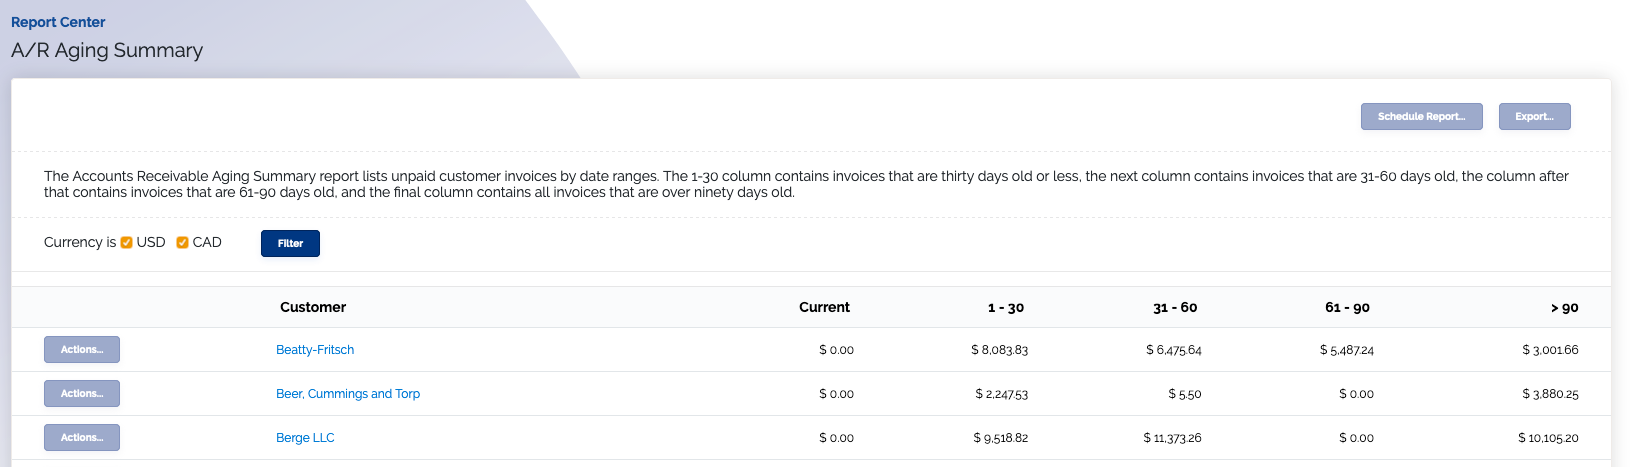Viewport: 1632px width, 467px height.
Task: Open Actions menu for Beatty-Fritsch
Action: point(82,349)
